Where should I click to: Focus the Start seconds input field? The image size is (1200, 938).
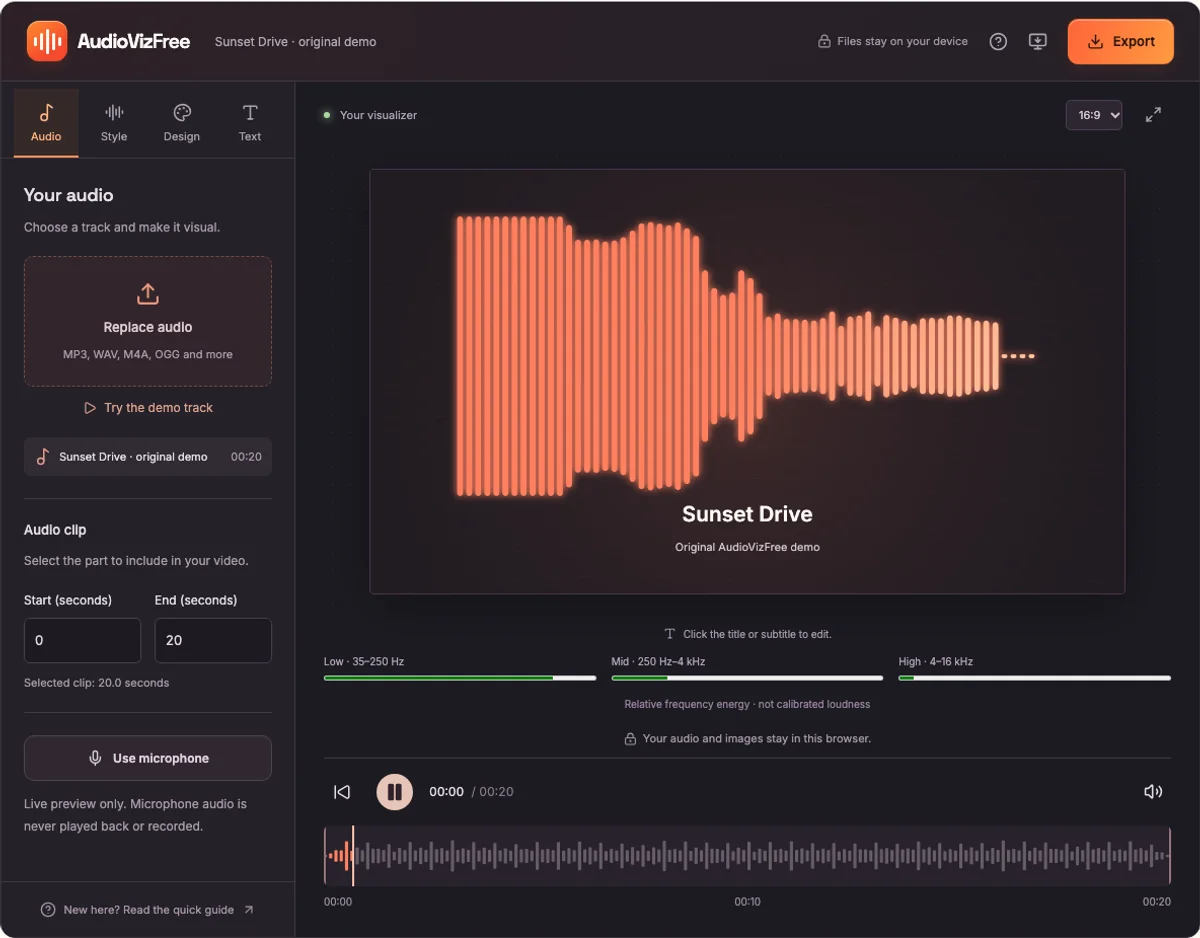[82, 640]
